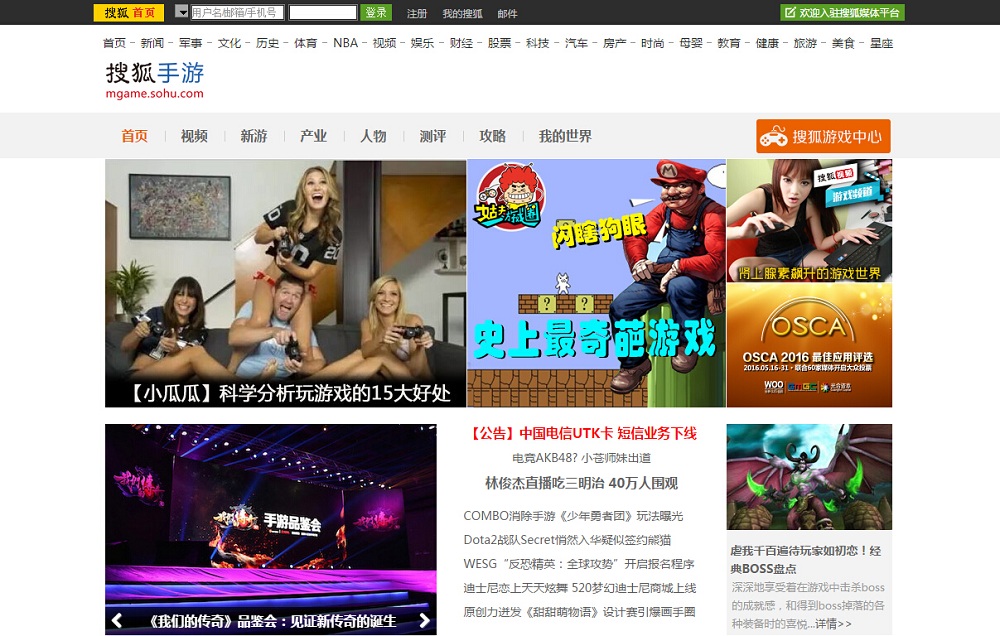Viewport: 1000px width, 636px height.
Task: Switch to the 产业 tab
Action: pos(313,136)
